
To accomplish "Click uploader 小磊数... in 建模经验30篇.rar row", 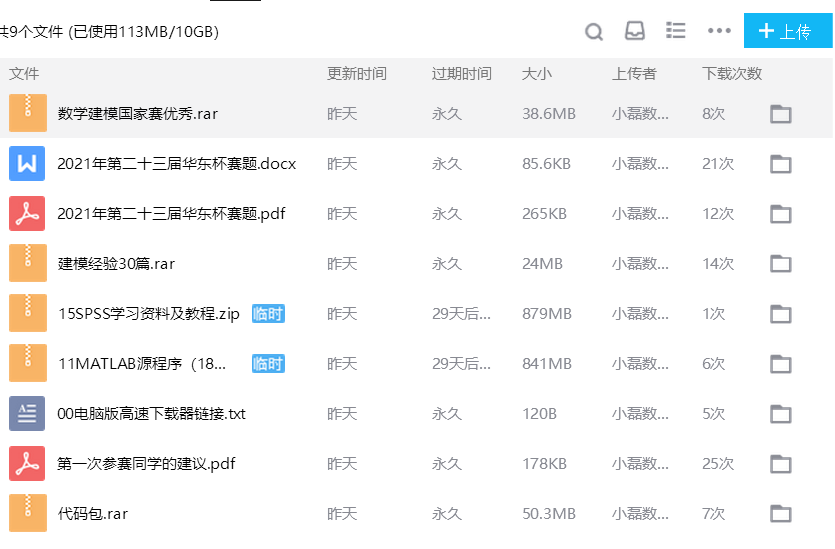I will 640,264.
